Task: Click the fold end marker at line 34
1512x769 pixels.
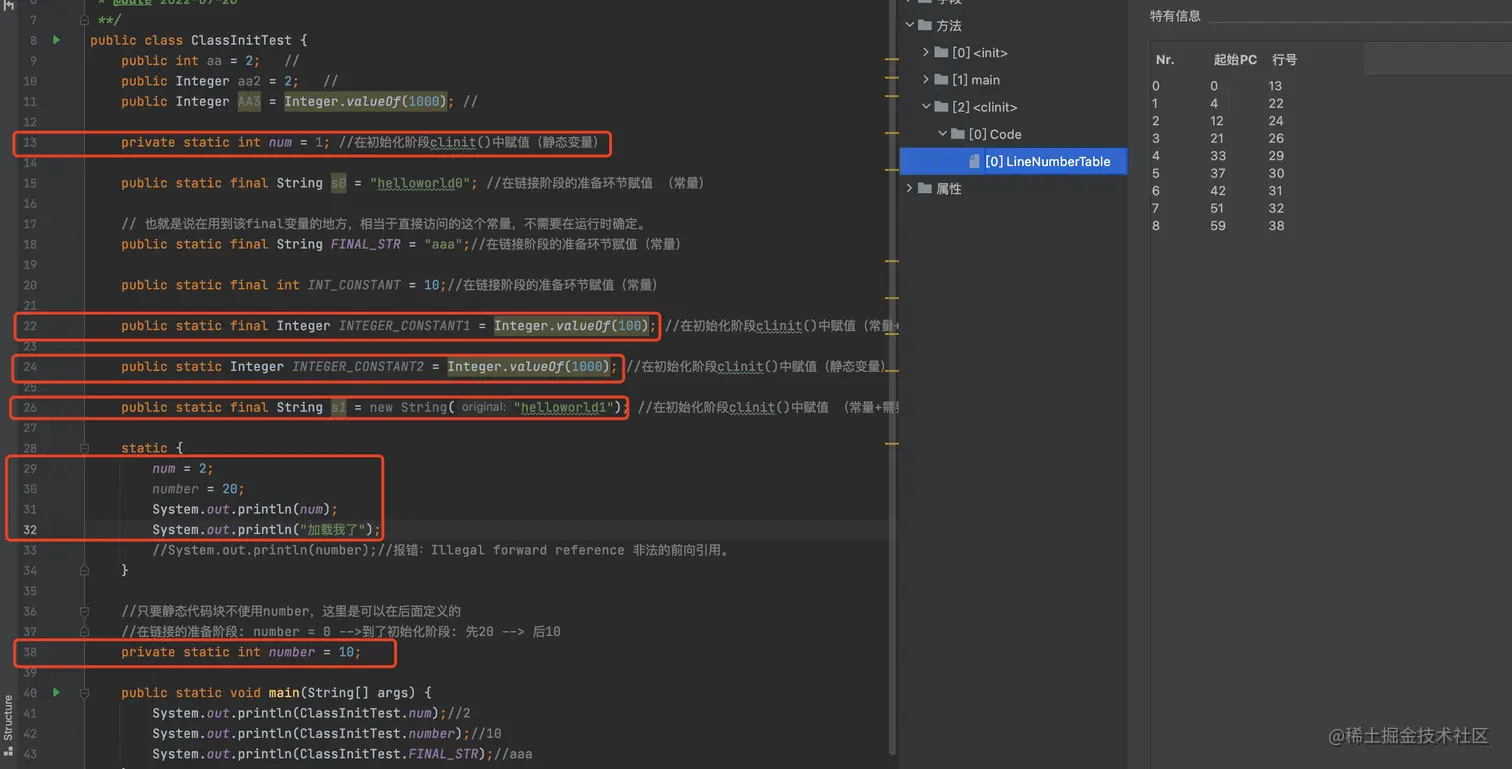Action: click(85, 570)
